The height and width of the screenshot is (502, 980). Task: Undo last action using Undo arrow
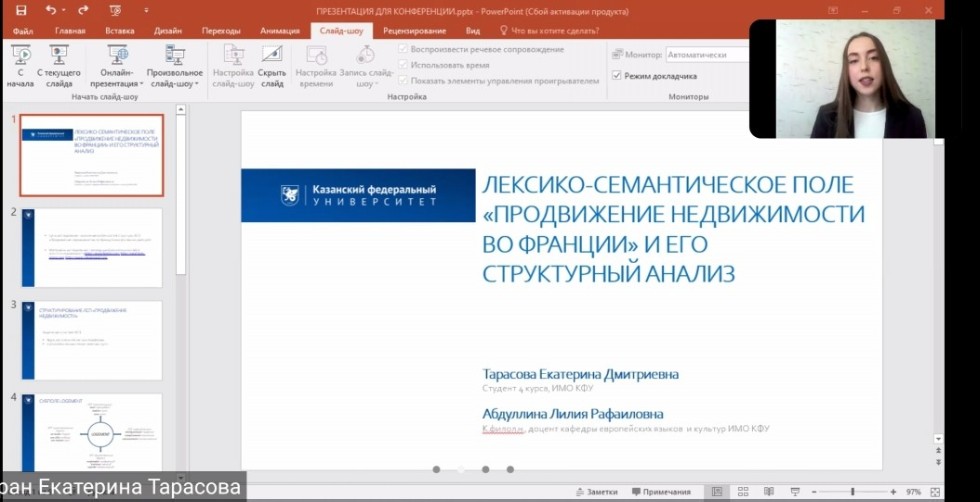coord(51,10)
